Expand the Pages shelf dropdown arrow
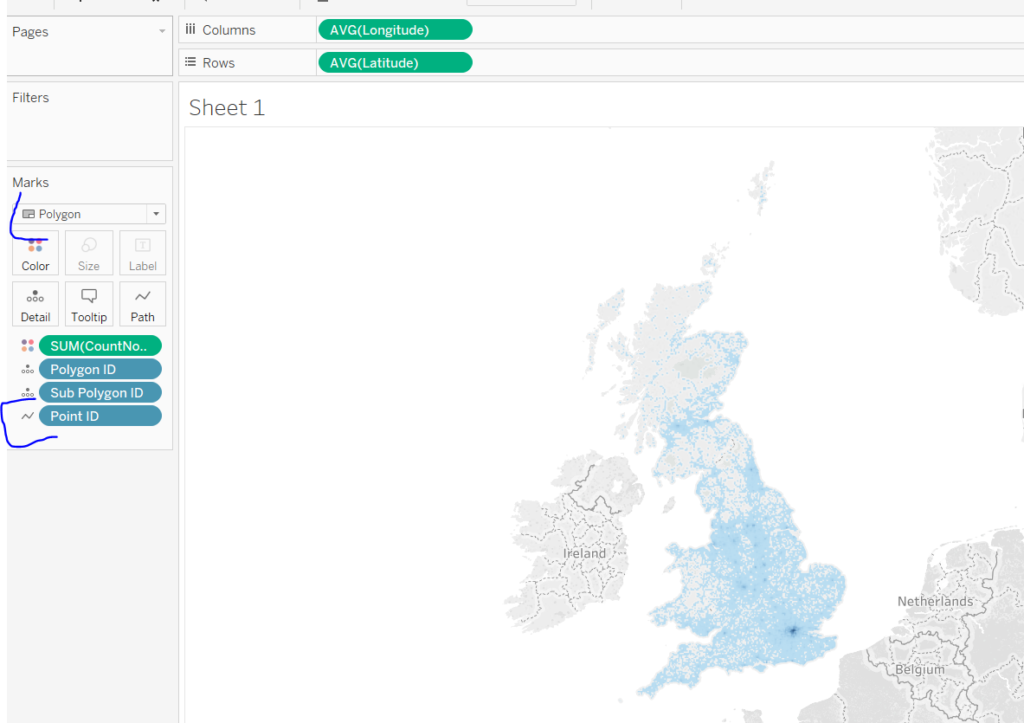This screenshot has height=723, width=1024. 162,32
